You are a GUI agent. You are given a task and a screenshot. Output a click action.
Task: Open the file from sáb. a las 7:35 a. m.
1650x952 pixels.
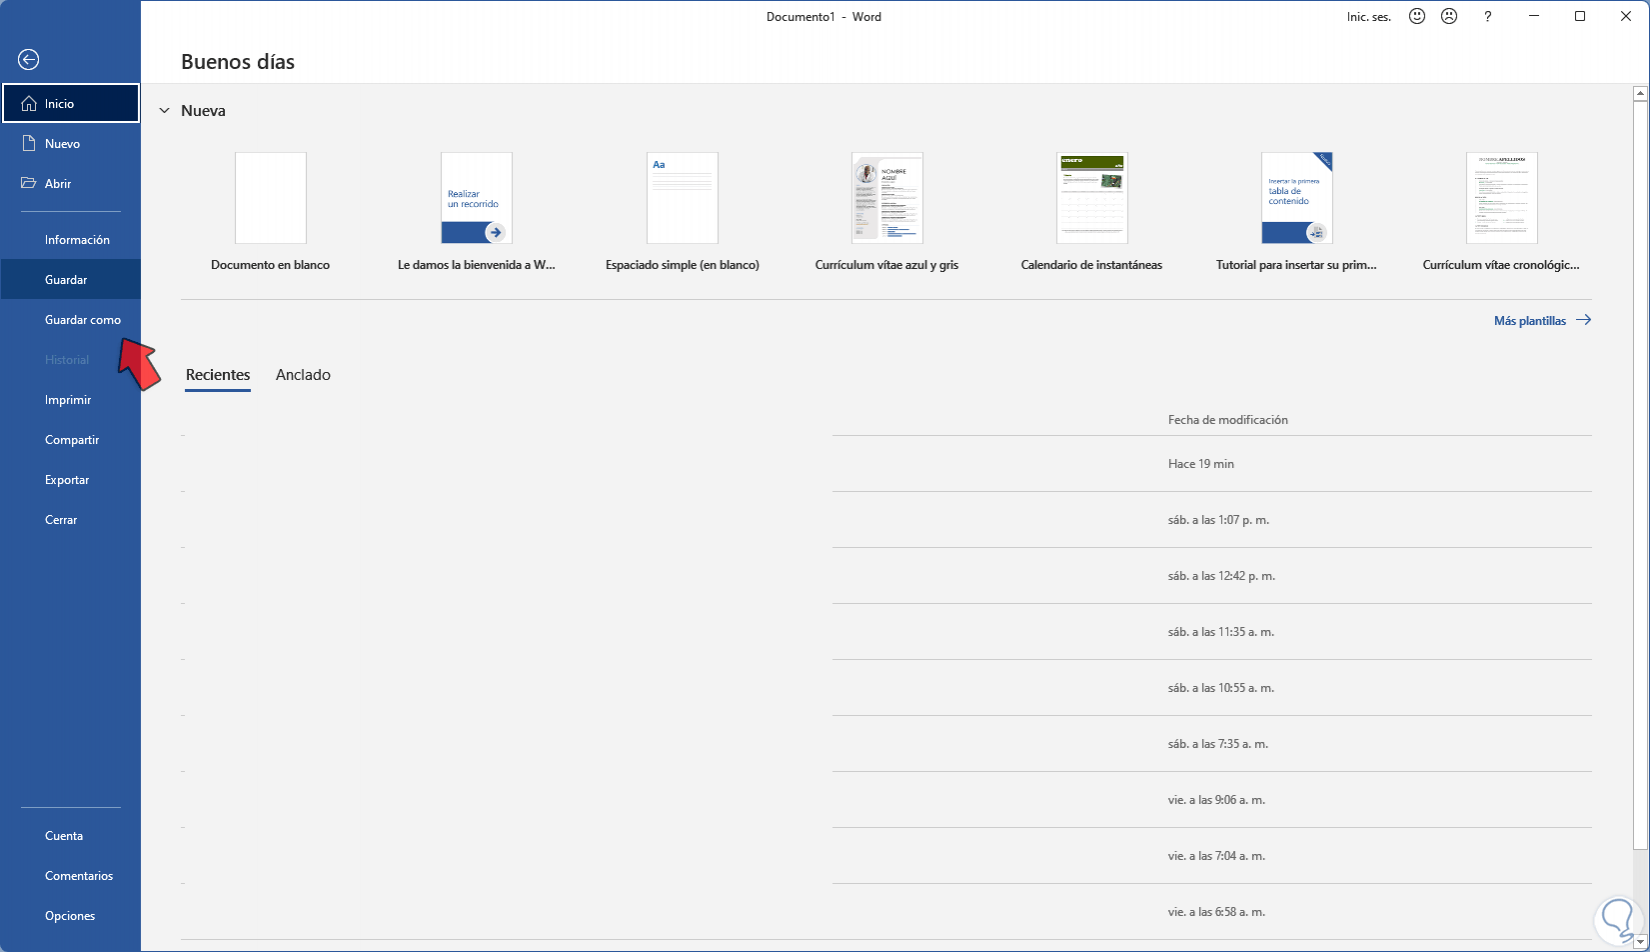[886, 744]
